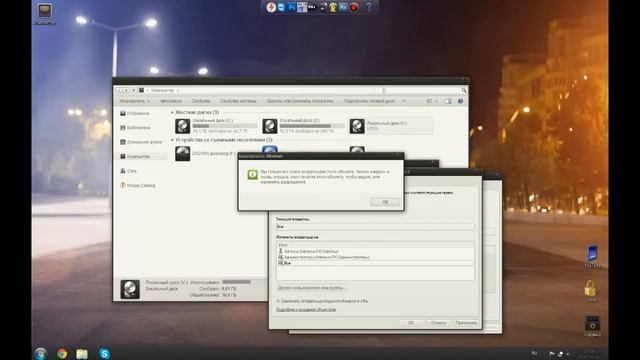This screenshot has width=640, height=360.
Task: Click the search magnifier in Explorer
Action: (x=464, y=90)
